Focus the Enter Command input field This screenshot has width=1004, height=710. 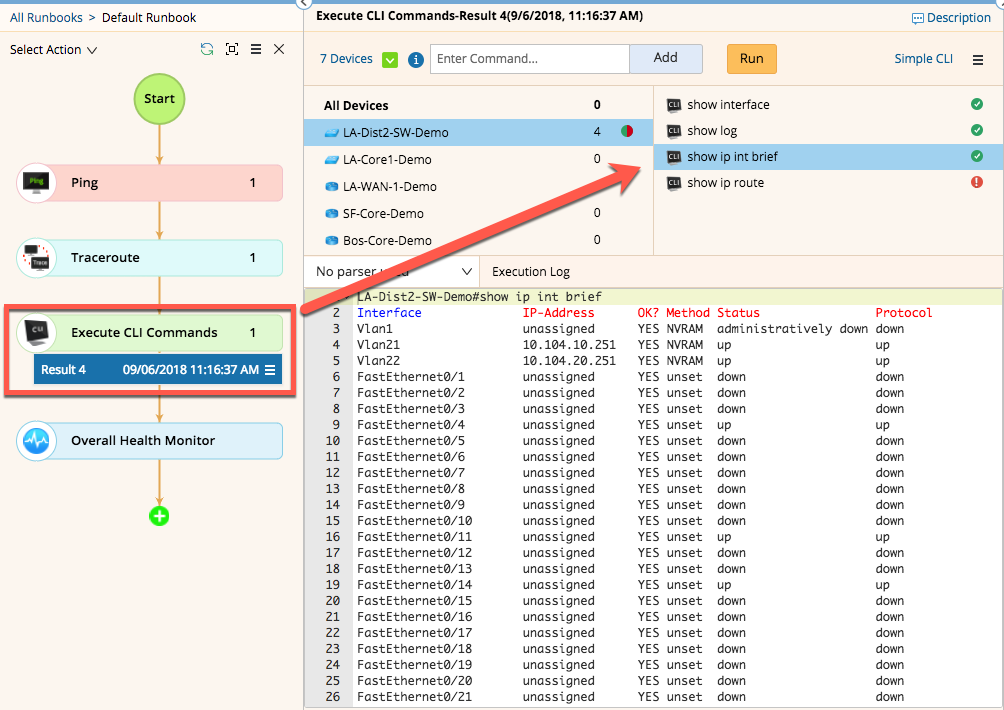coord(530,59)
